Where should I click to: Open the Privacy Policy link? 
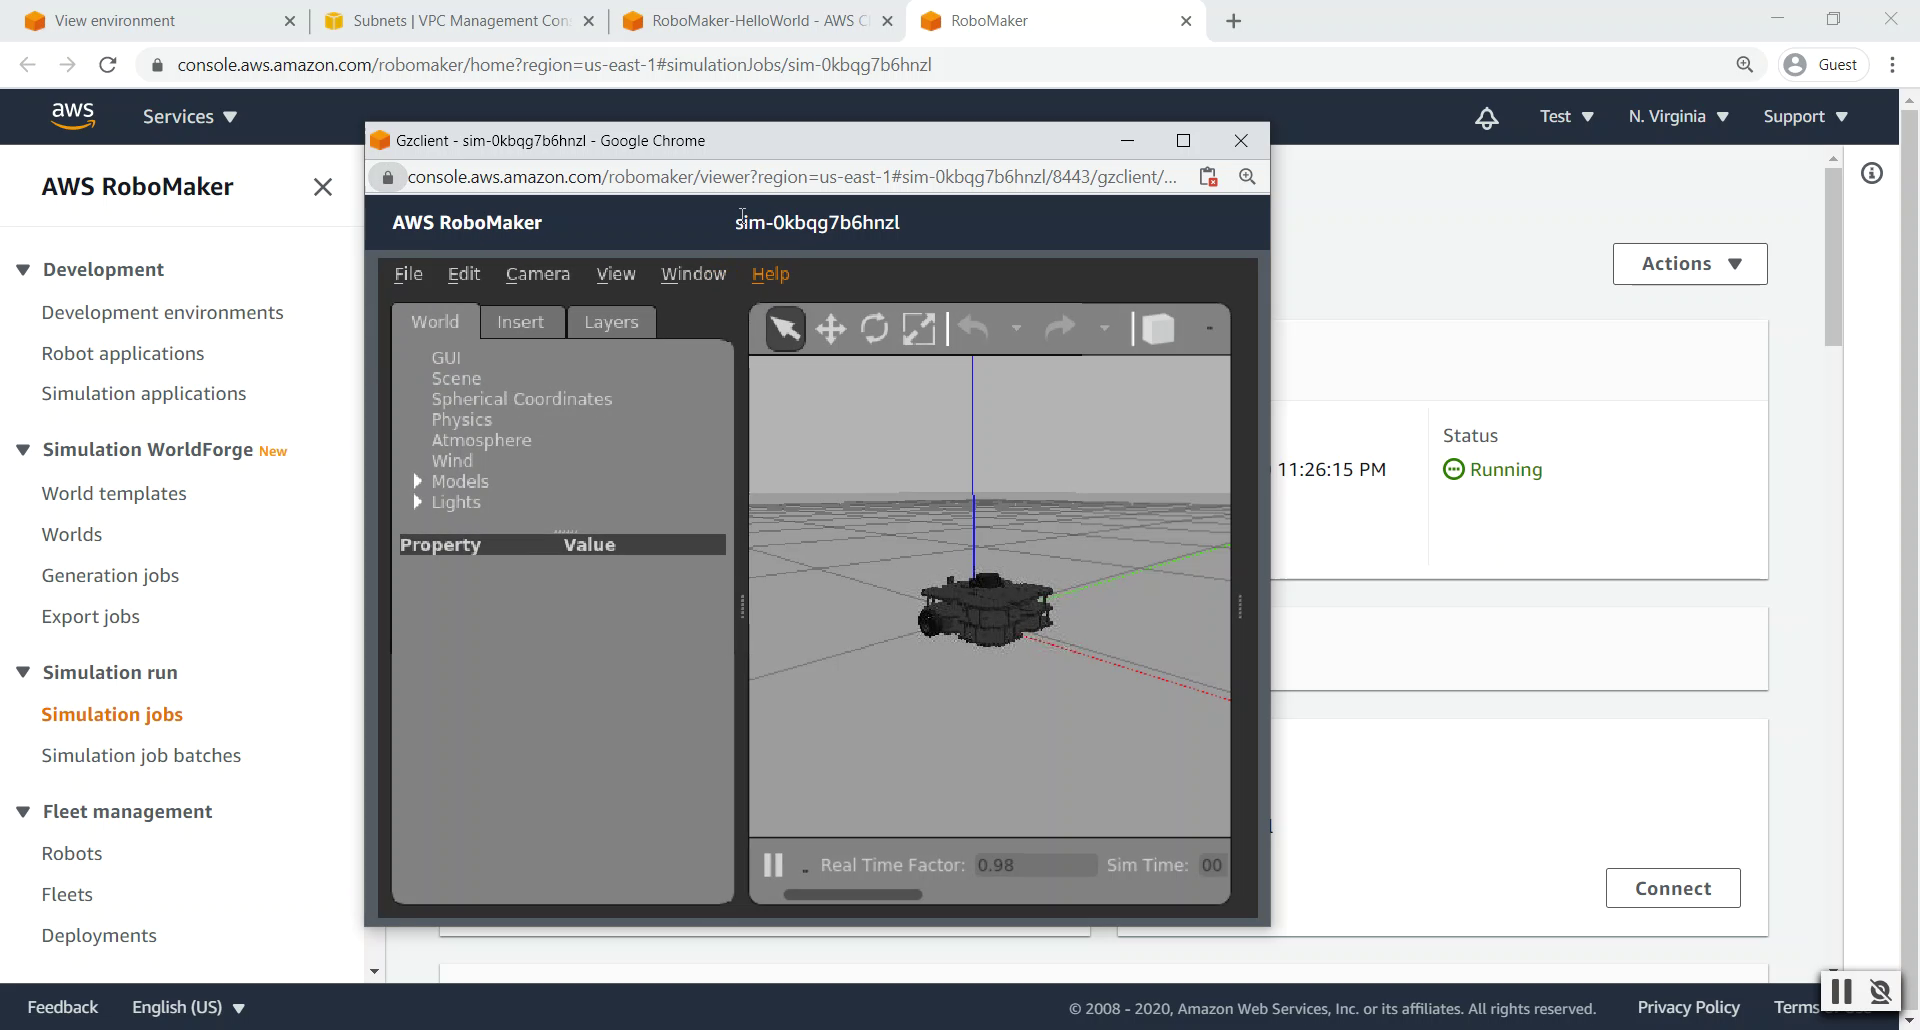(1688, 1007)
